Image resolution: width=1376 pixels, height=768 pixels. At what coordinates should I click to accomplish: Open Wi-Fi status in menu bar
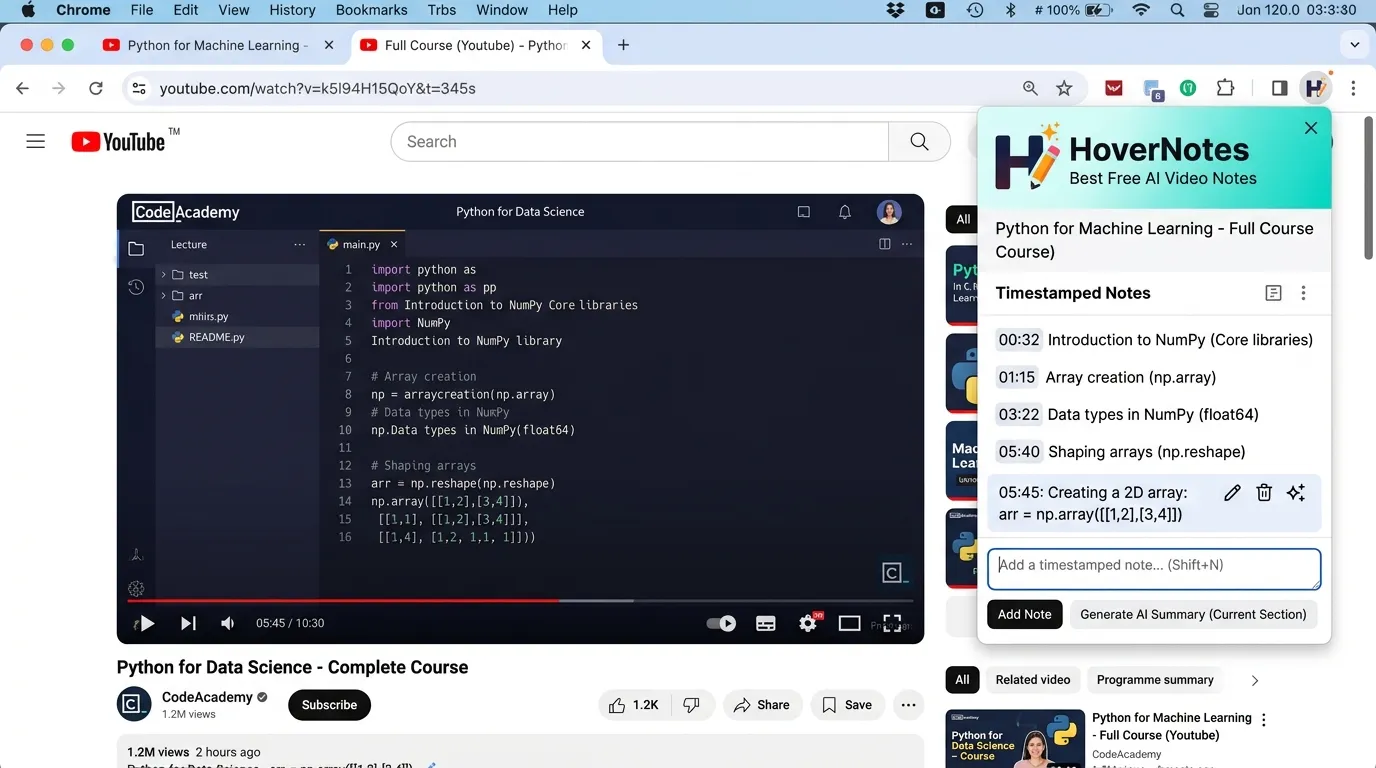(x=1141, y=10)
